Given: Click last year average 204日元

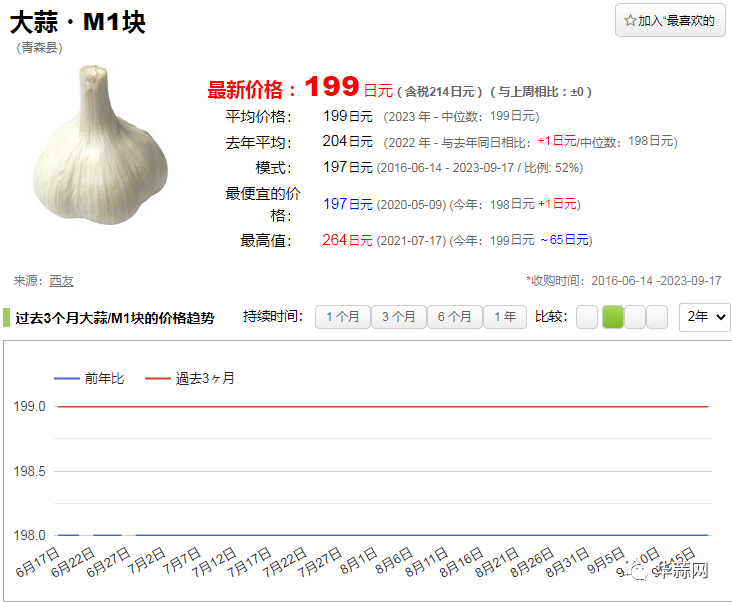Looking at the screenshot, I should pos(347,141).
